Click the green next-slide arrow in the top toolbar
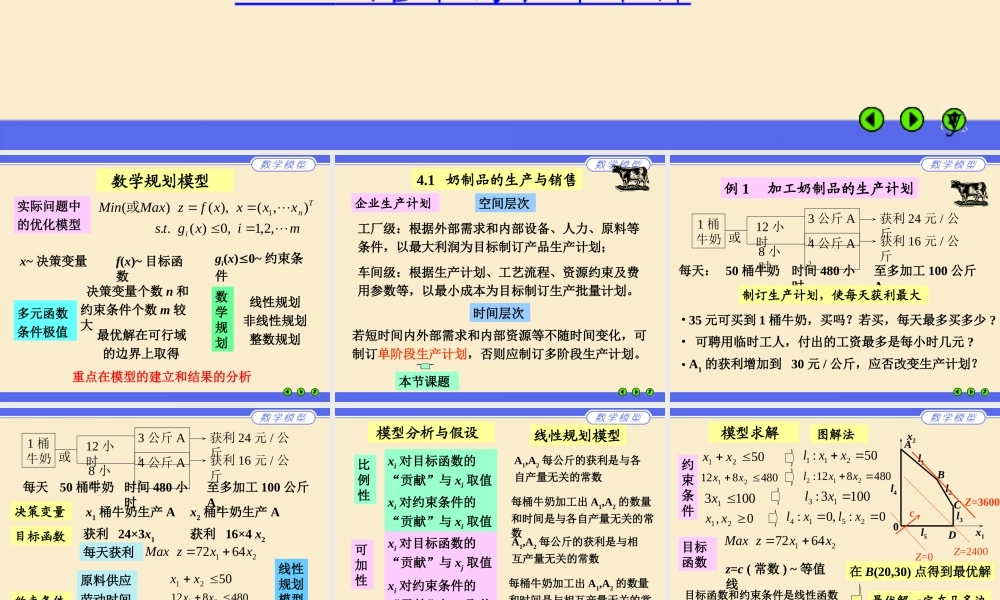The width and height of the screenshot is (1000, 600). [x=911, y=119]
